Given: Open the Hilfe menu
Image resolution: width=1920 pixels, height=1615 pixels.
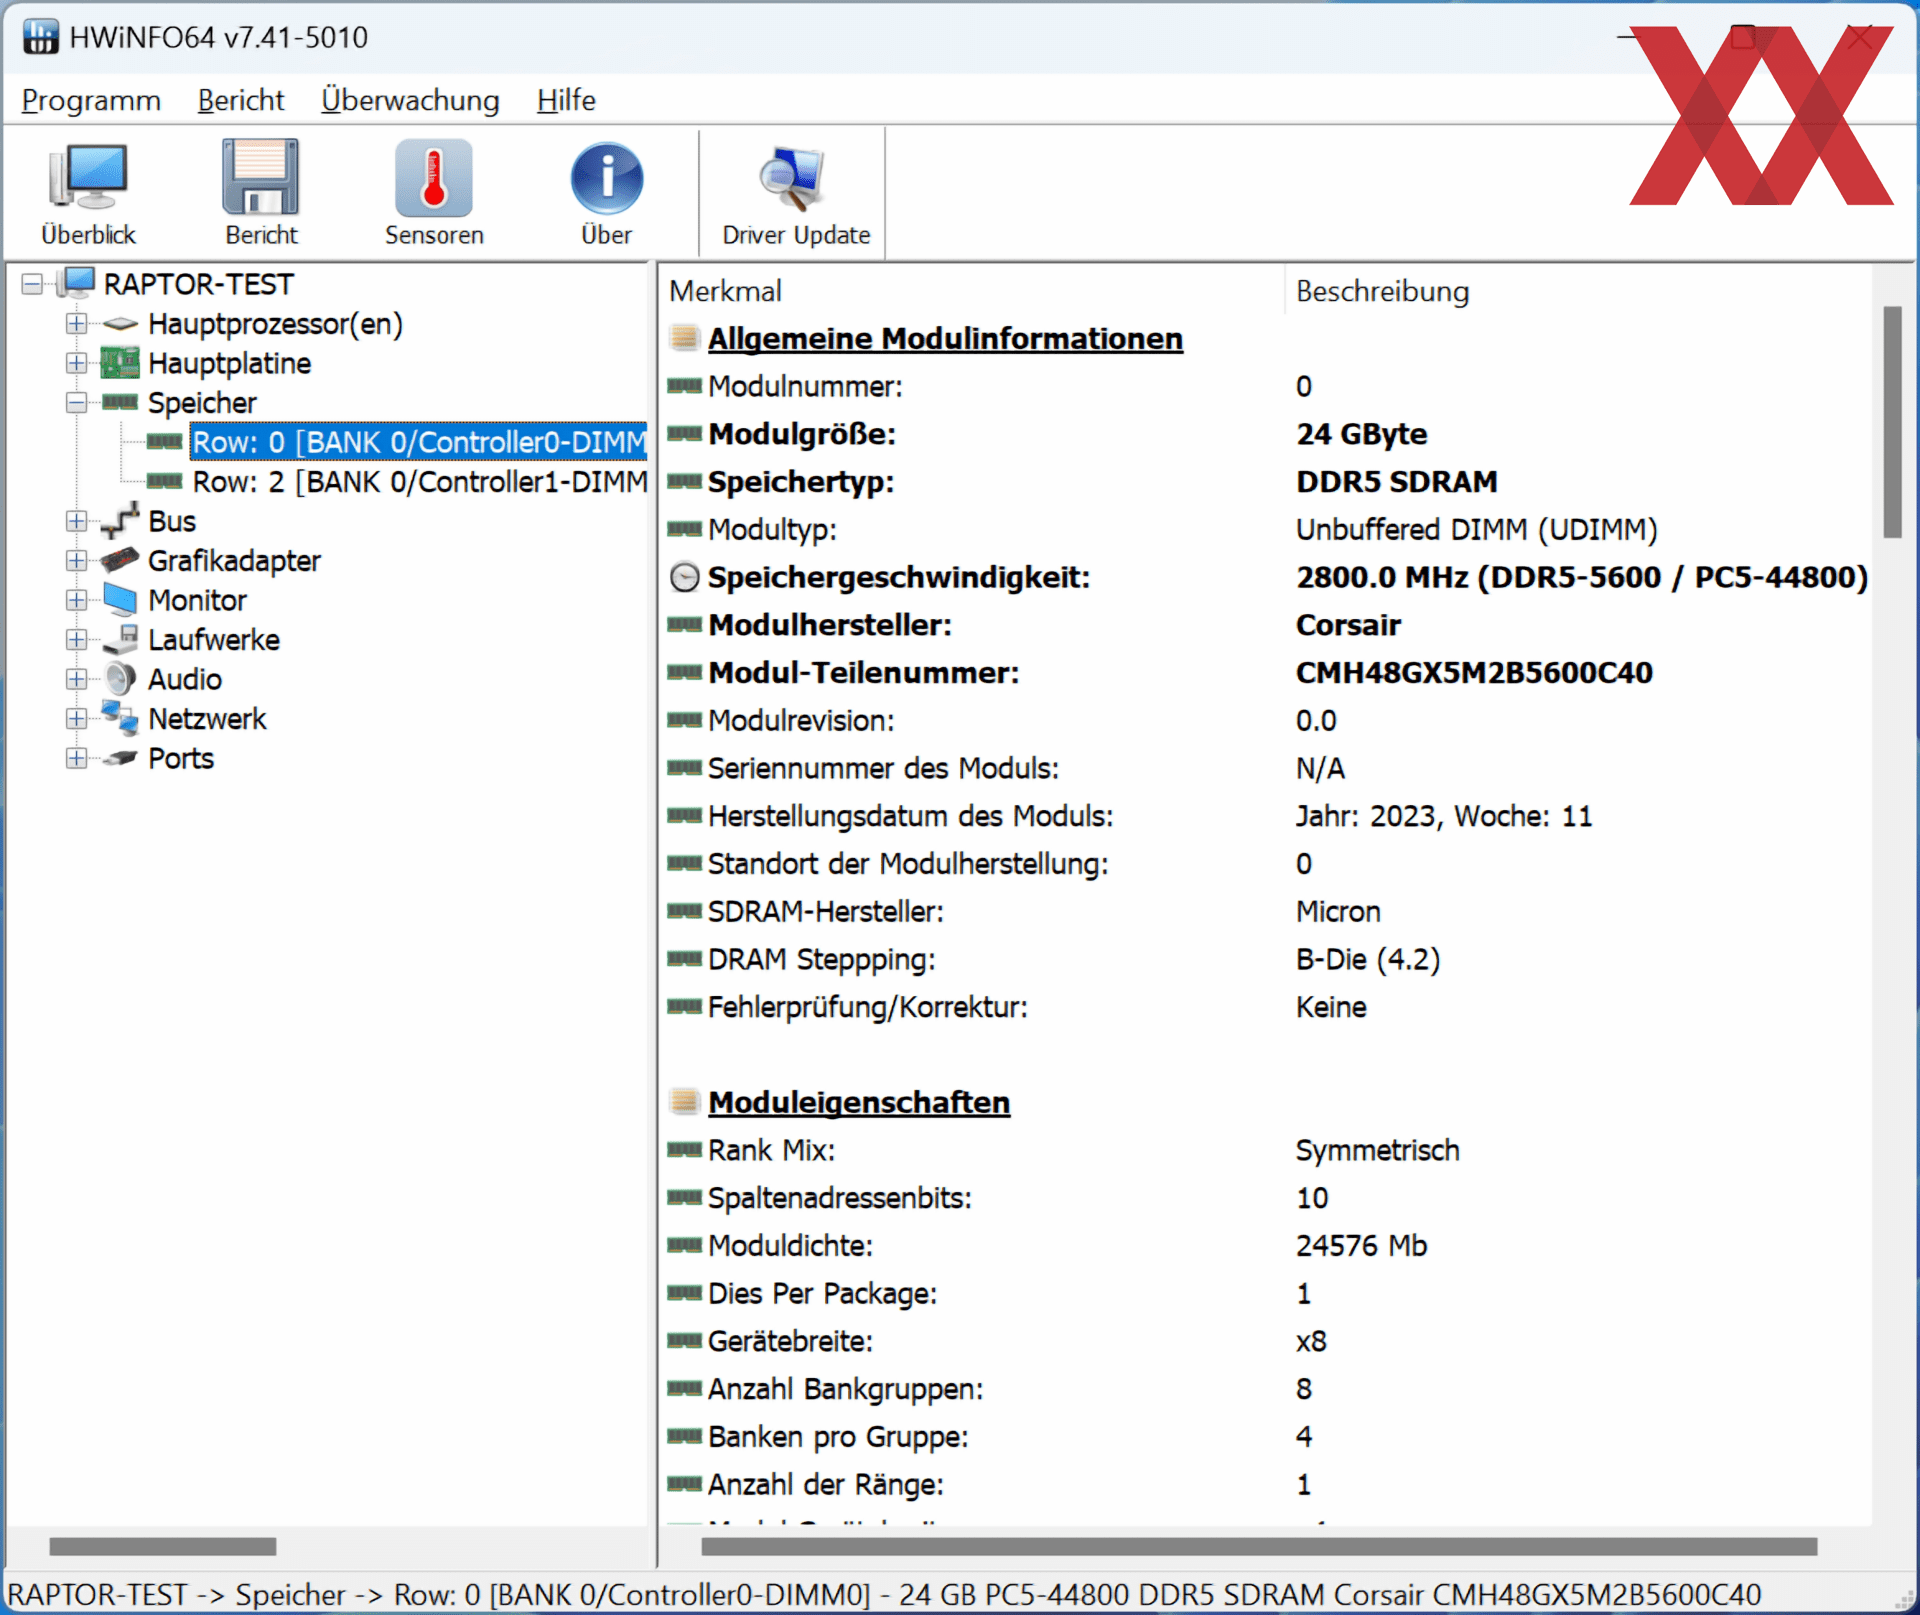Looking at the screenshot, I should 566,100.
